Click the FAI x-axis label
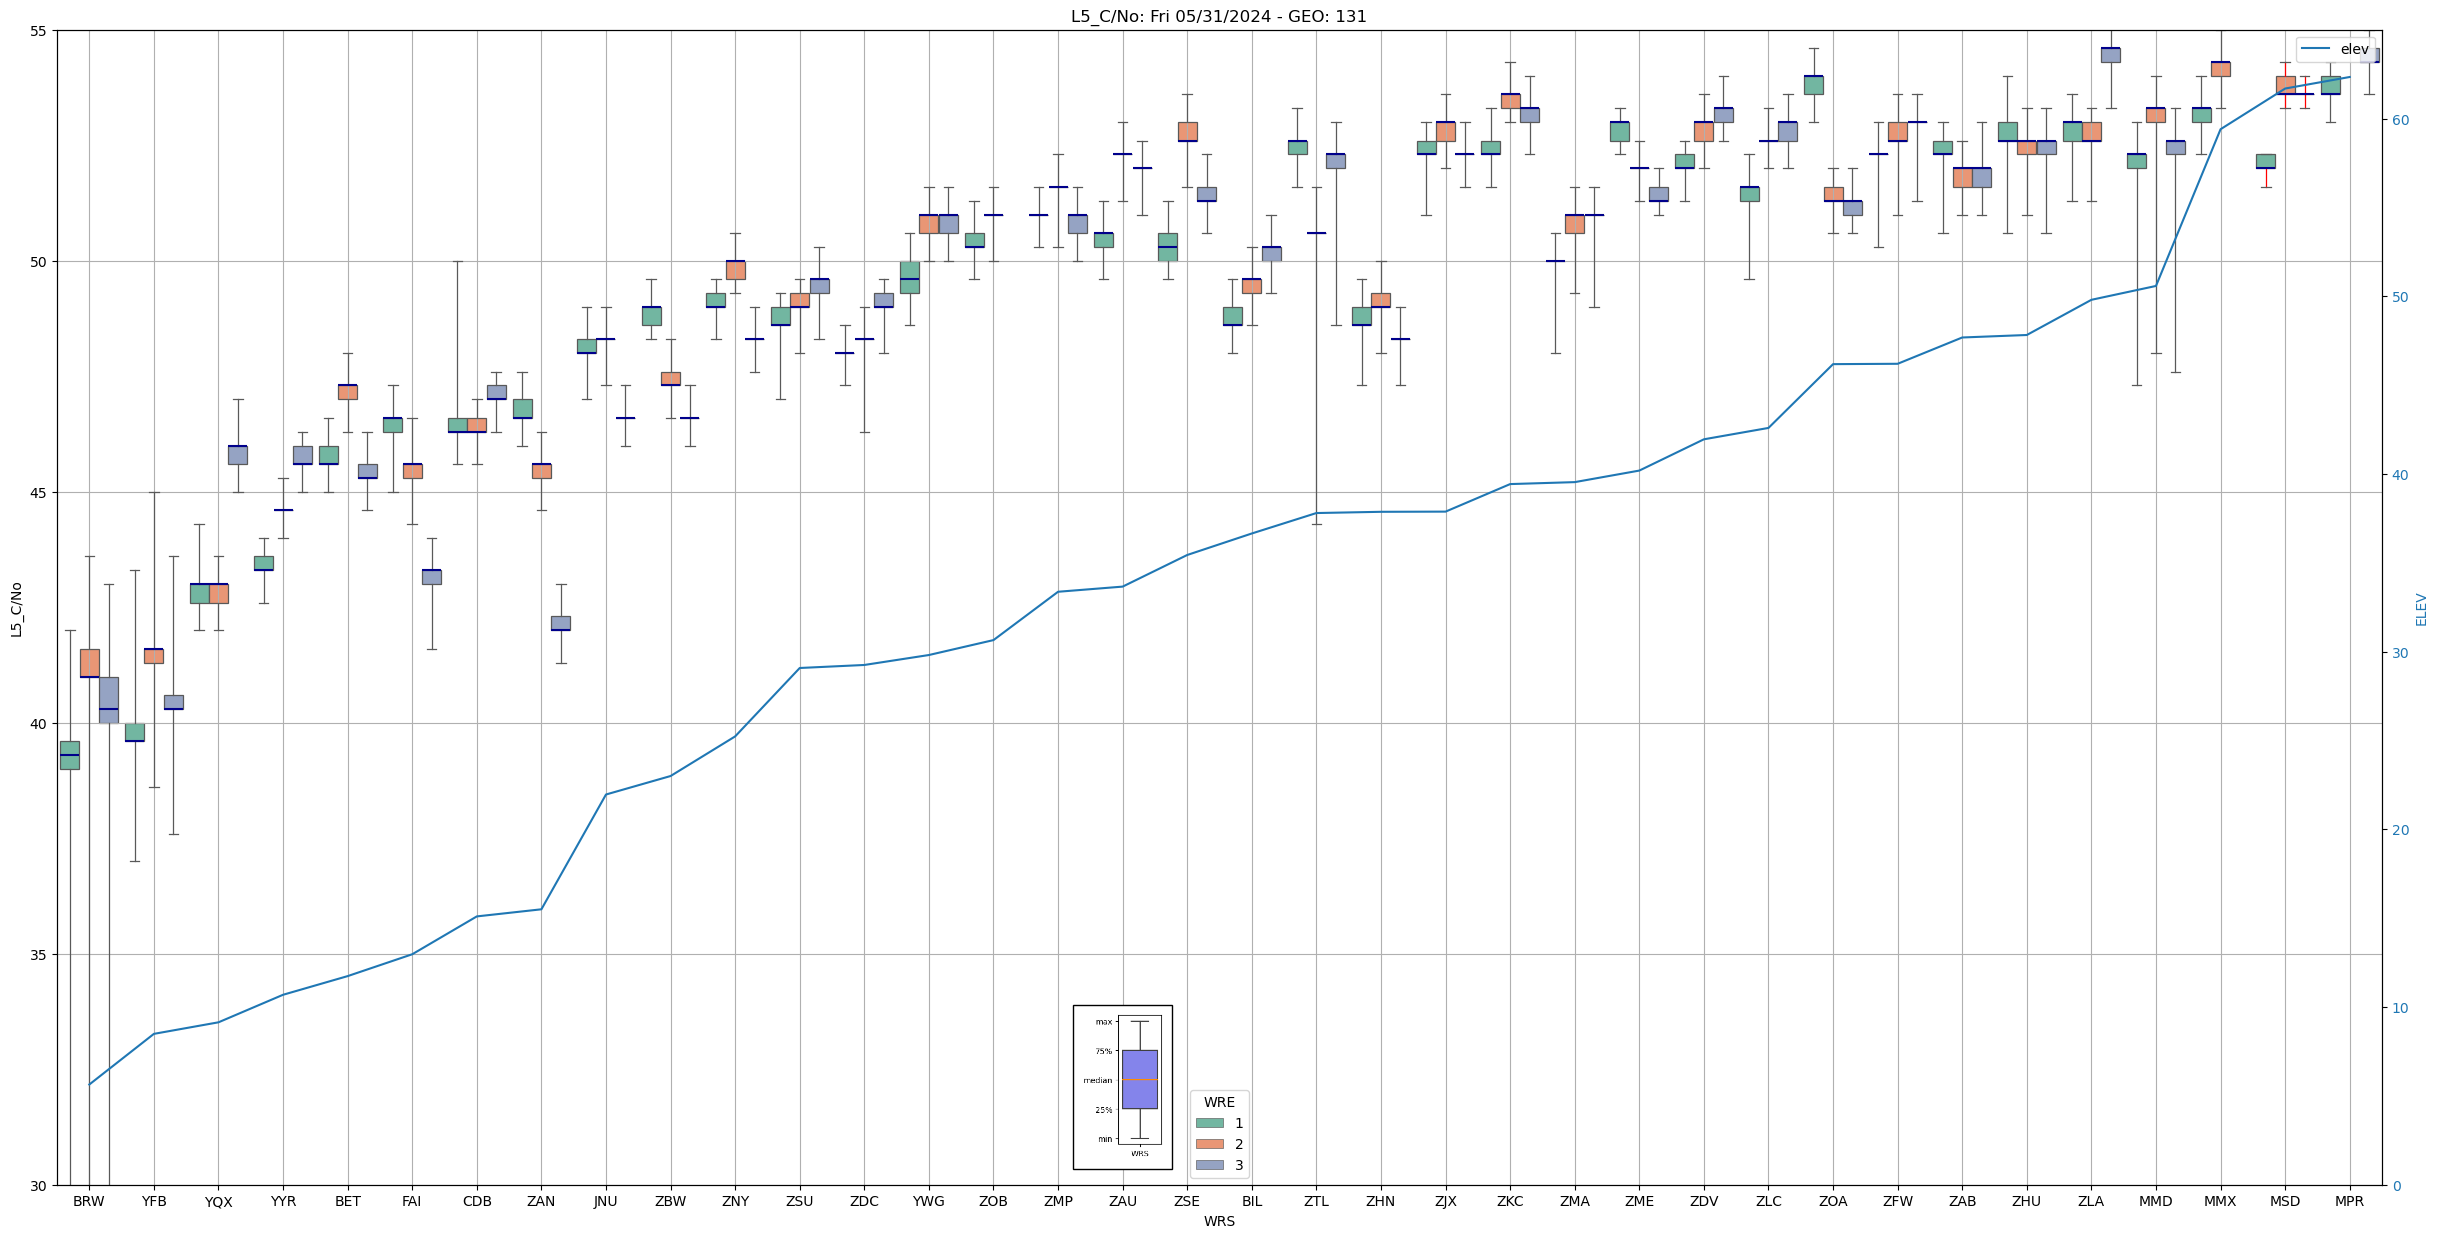The image size is (2439, 1238). point(412,1201)
